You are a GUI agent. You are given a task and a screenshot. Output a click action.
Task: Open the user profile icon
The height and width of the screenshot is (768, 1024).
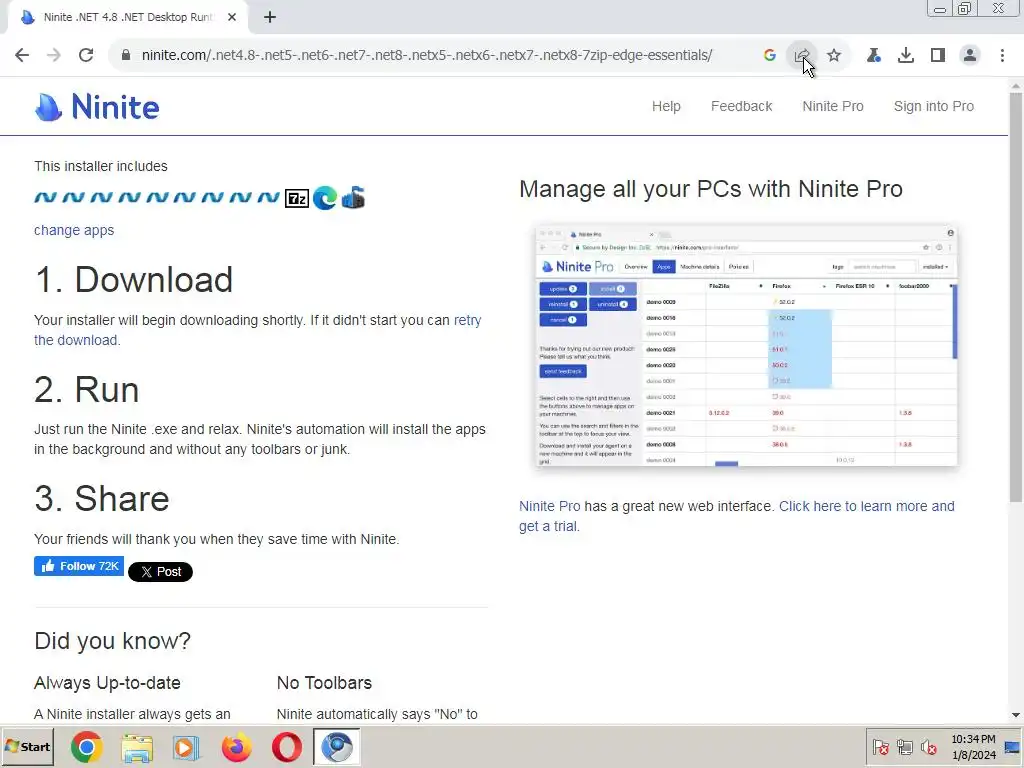[970, 55]
